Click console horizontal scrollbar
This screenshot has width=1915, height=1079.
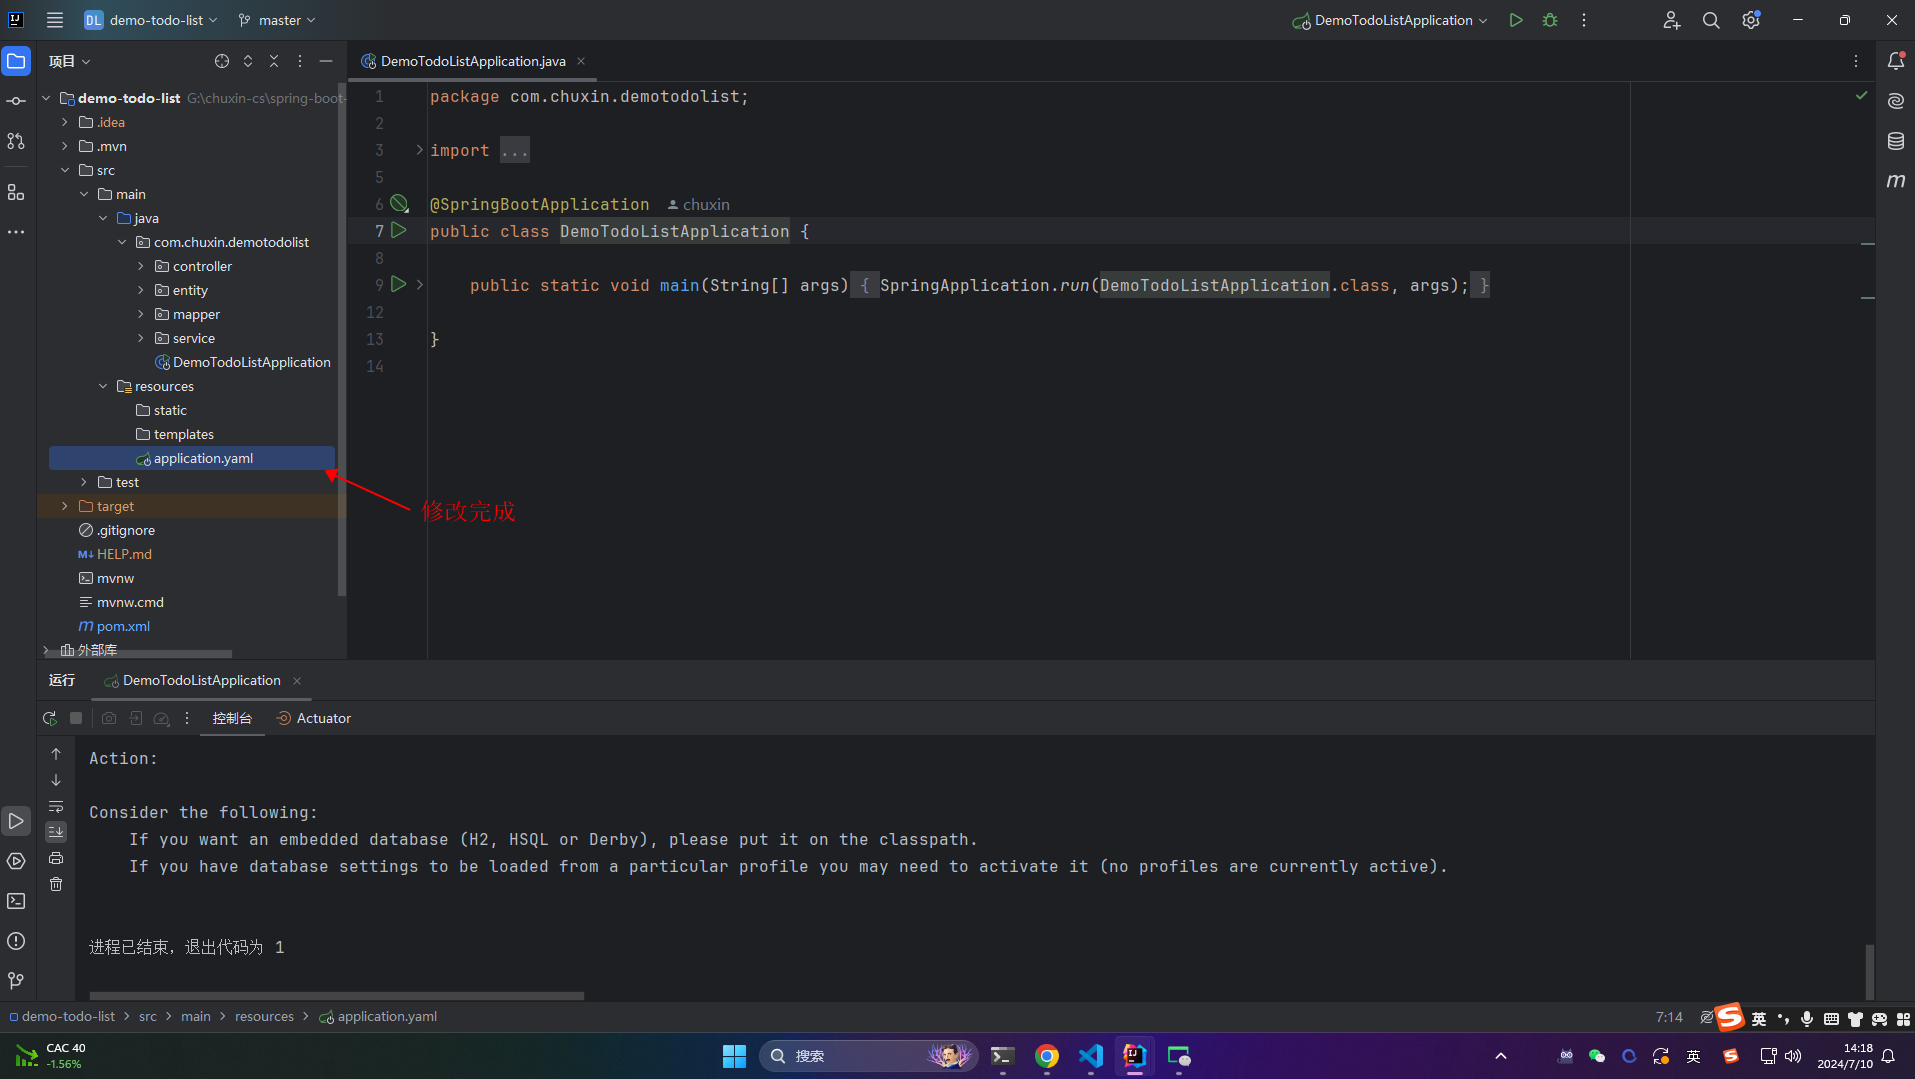[336, 996]
